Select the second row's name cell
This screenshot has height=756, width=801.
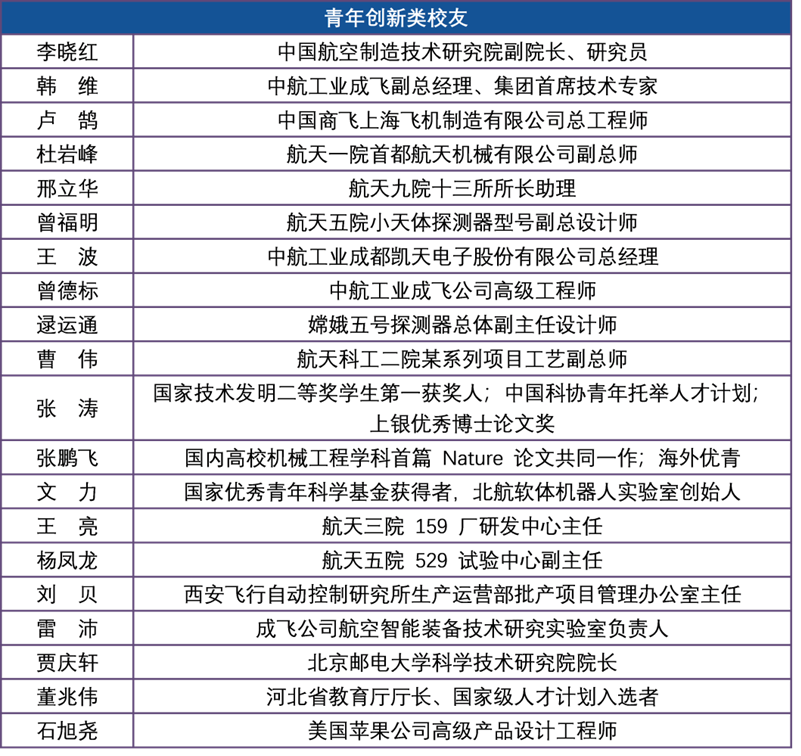click(67, 86)
